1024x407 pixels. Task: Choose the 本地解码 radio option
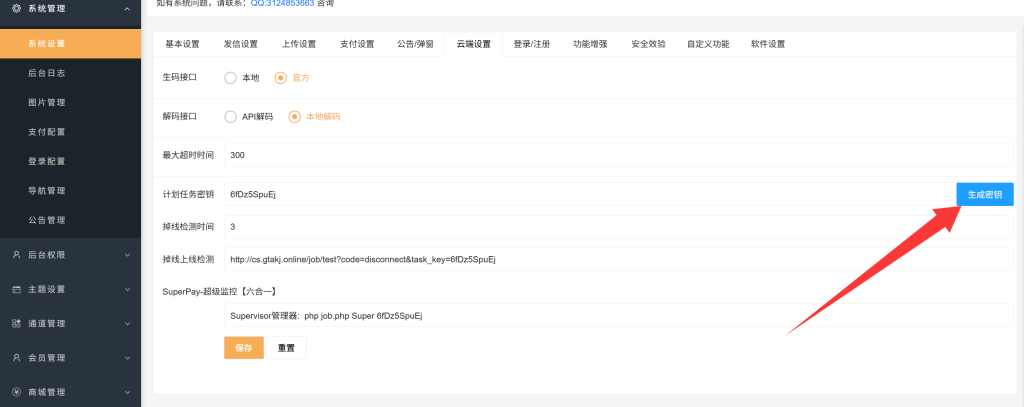point(294,116)
